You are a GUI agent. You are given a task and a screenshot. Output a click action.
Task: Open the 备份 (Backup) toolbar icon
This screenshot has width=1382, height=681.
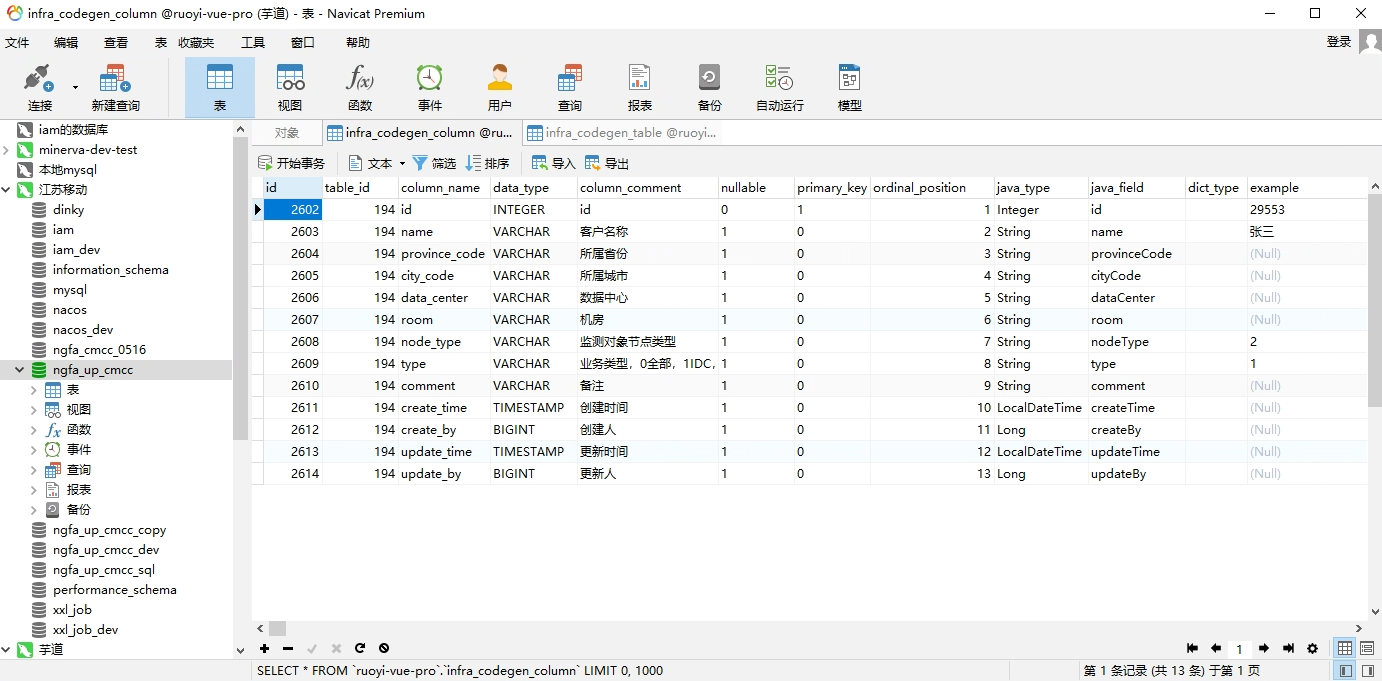pos(709,88)
